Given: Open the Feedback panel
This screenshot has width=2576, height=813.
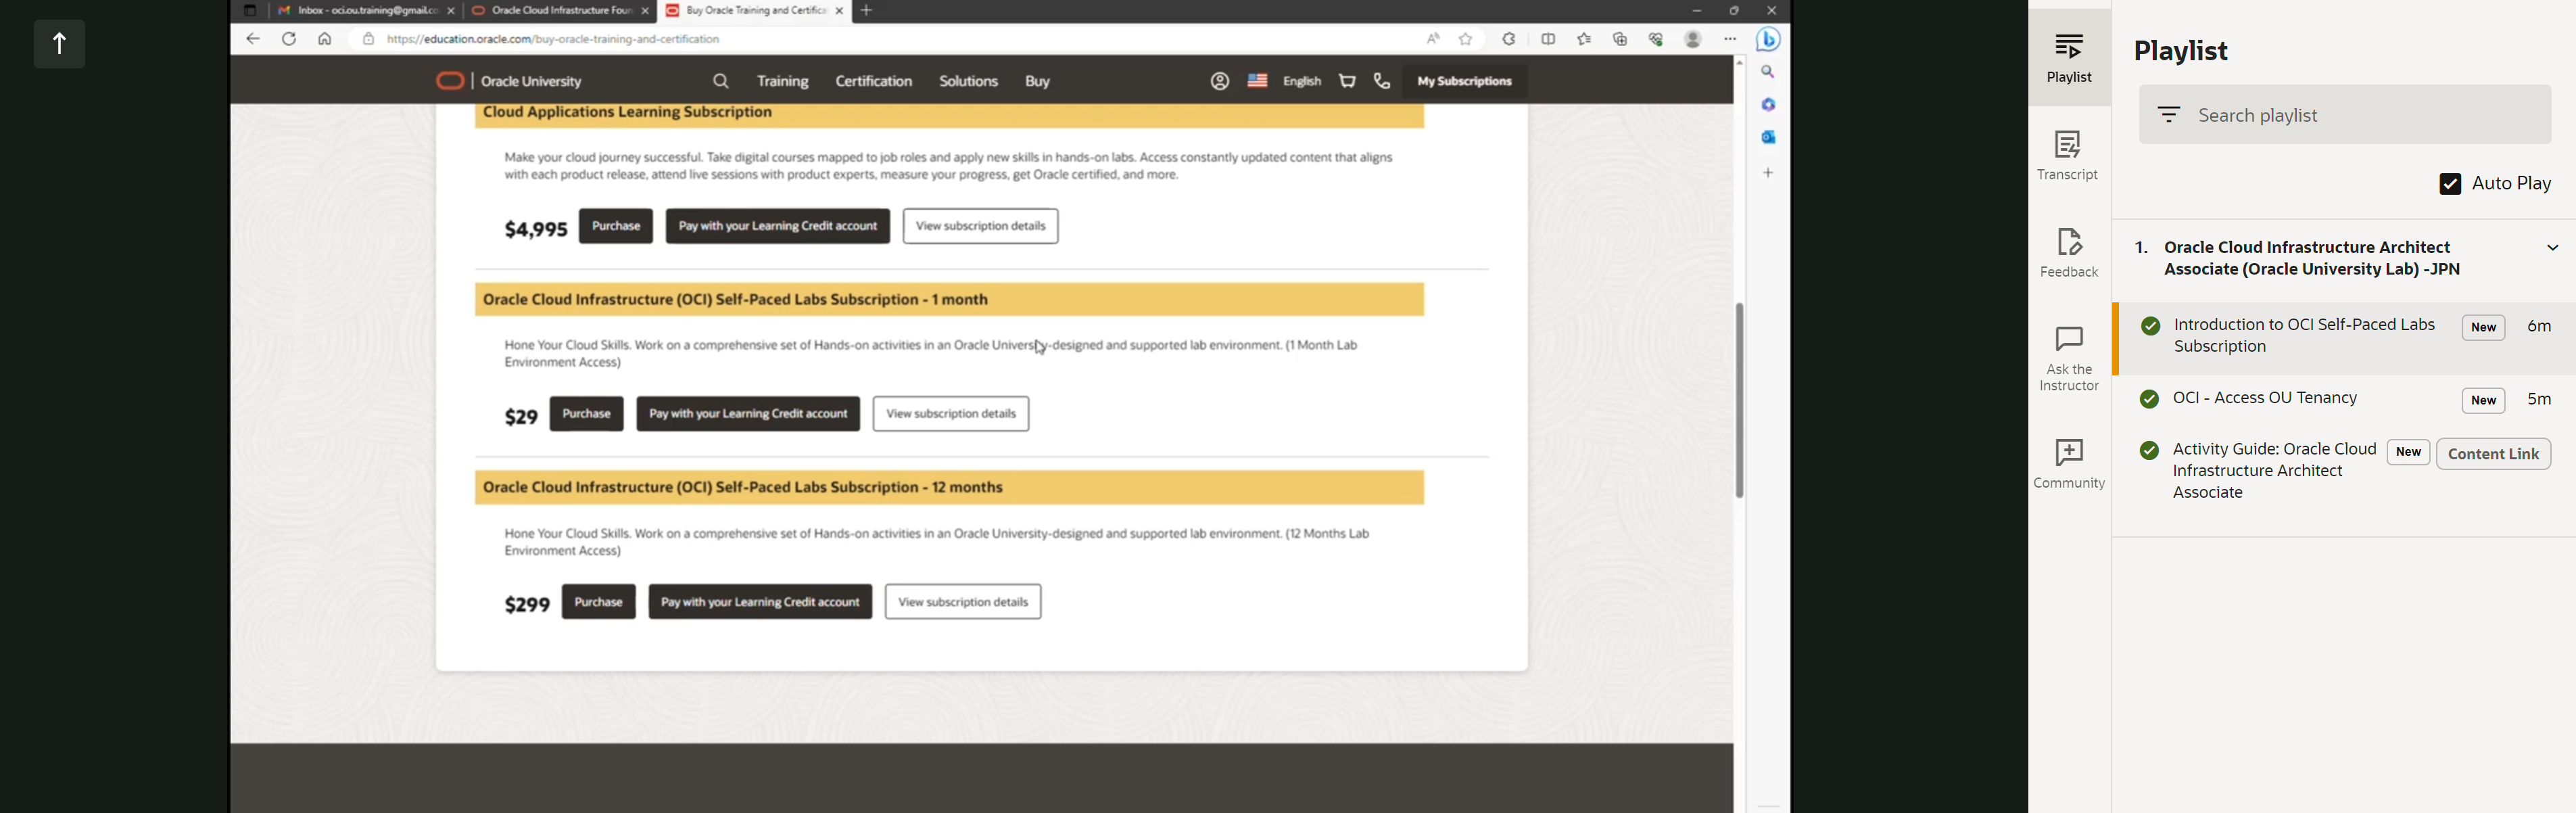Looking at the screenshot, I should pyautogui.click(x=2069, y=252).
